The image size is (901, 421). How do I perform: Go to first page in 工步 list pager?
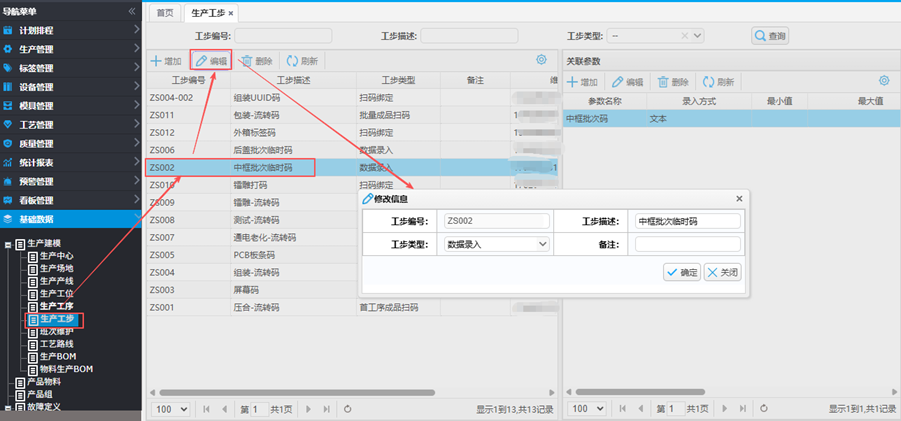[206, 409]
